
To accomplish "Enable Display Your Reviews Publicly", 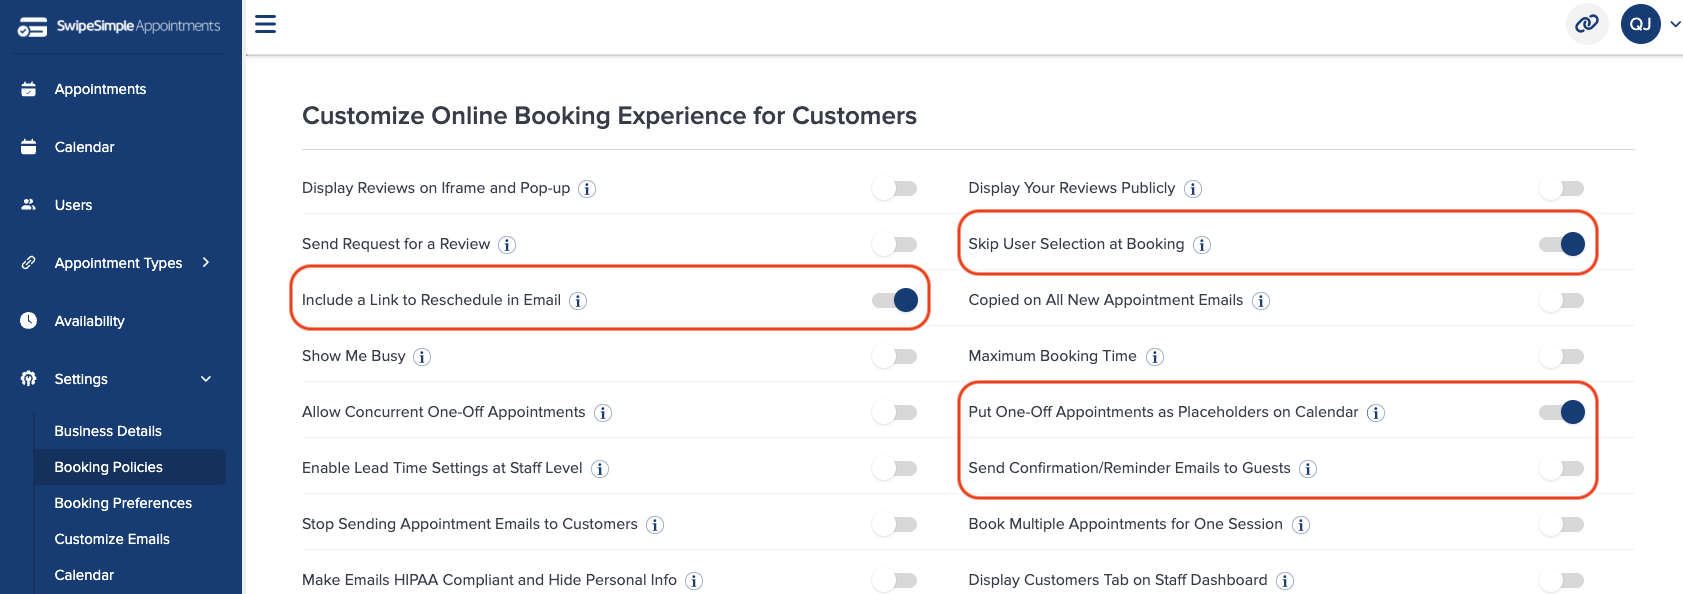I will 1561,188.
